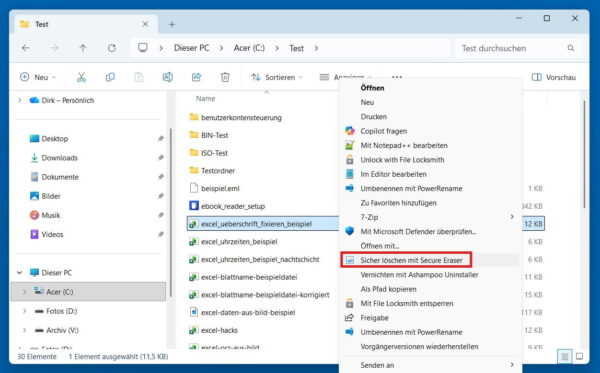
Task: Expand the Archiv (V:) drive node
Action: tap(24, 330)
